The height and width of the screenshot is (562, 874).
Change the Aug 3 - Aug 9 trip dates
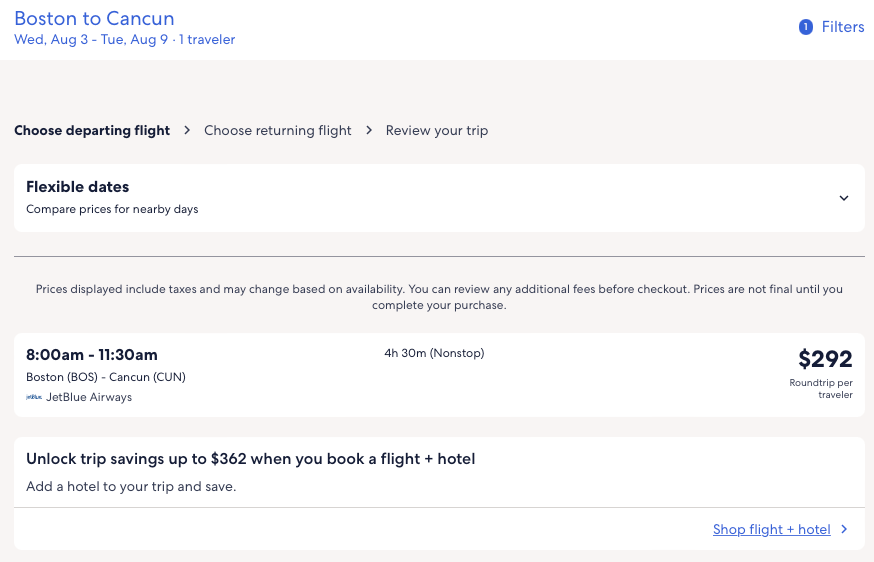coord(91,40)
